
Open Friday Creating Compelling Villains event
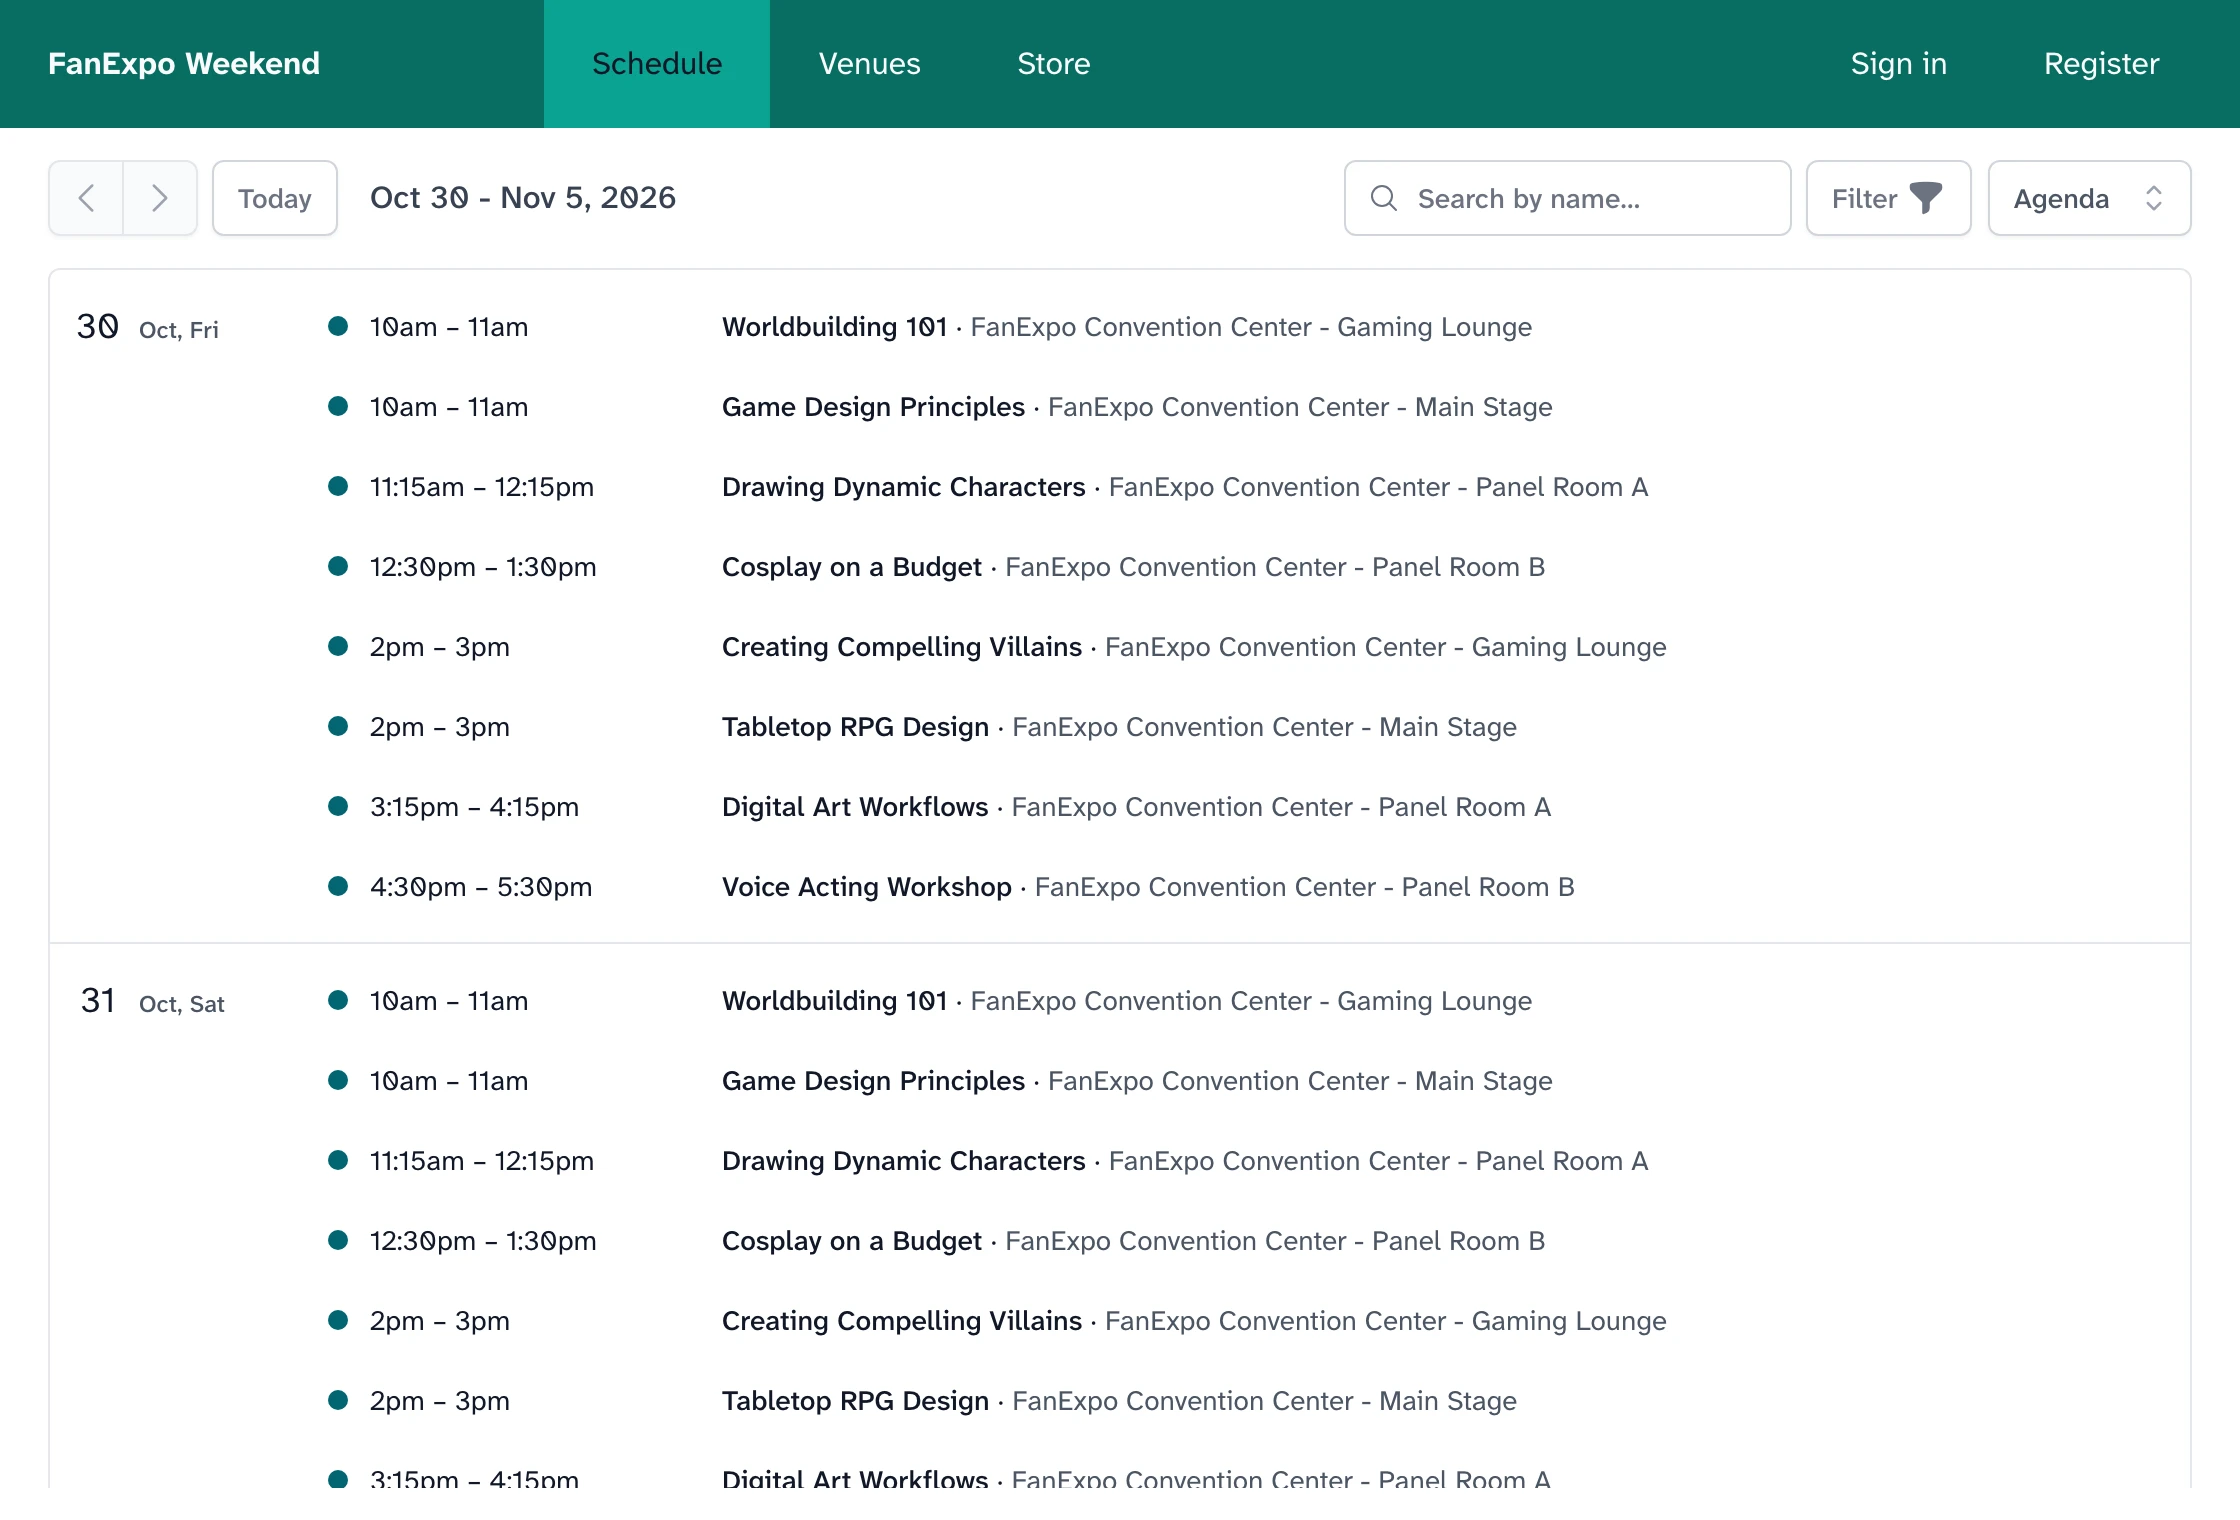901,647
